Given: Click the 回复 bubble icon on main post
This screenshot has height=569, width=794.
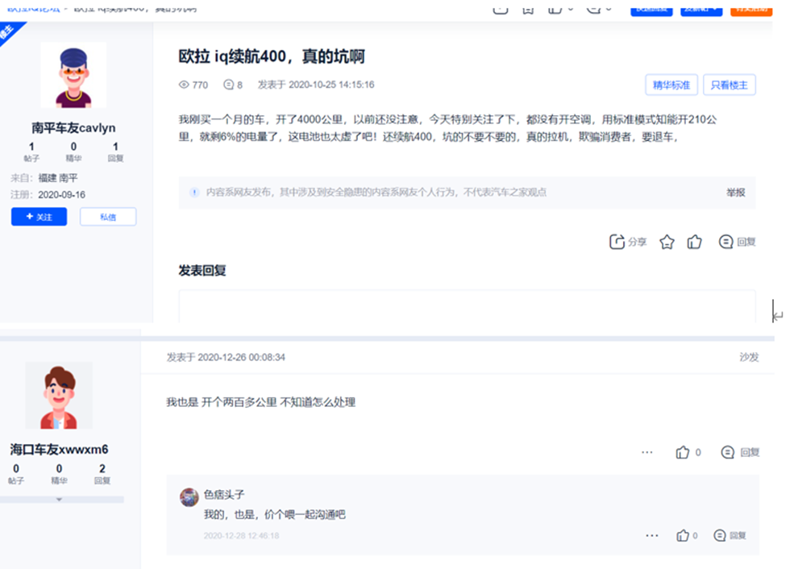Looking at the screenshot, I should 726,242.
